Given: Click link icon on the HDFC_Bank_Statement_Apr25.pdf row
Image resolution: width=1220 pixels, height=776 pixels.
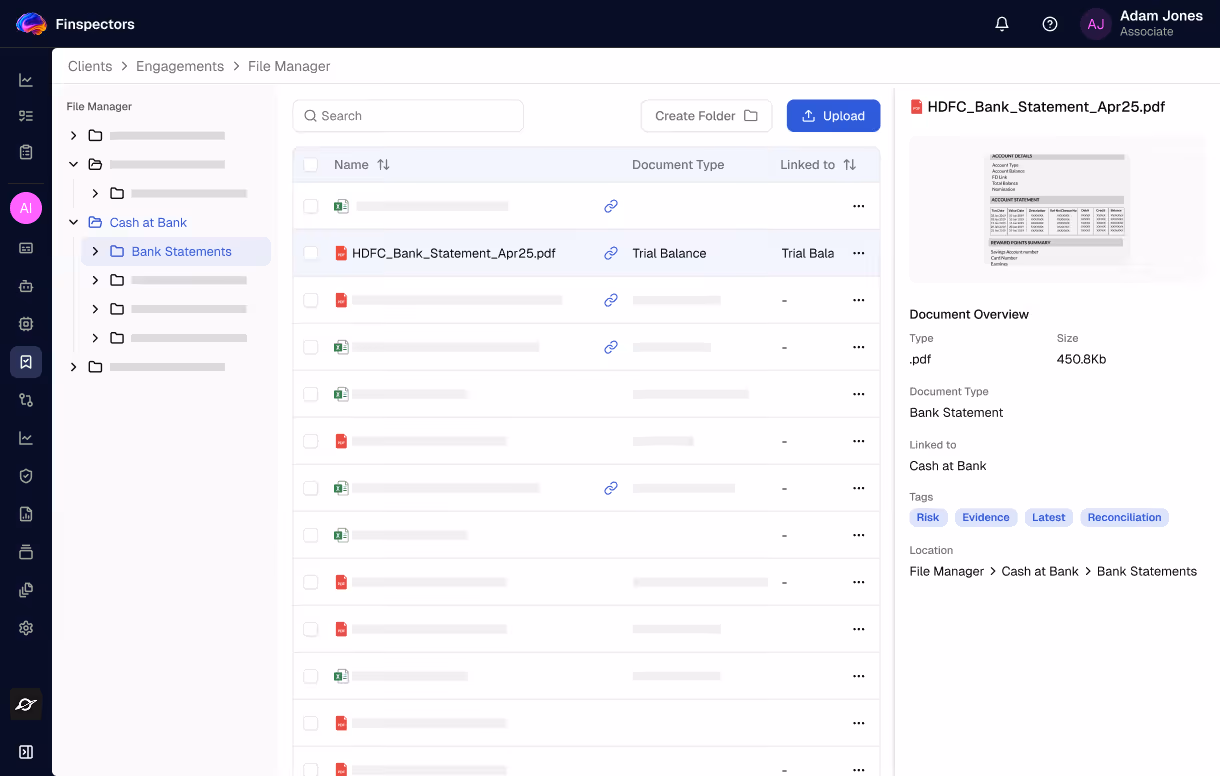Looking at the screenshot, I should coord(611,253).
